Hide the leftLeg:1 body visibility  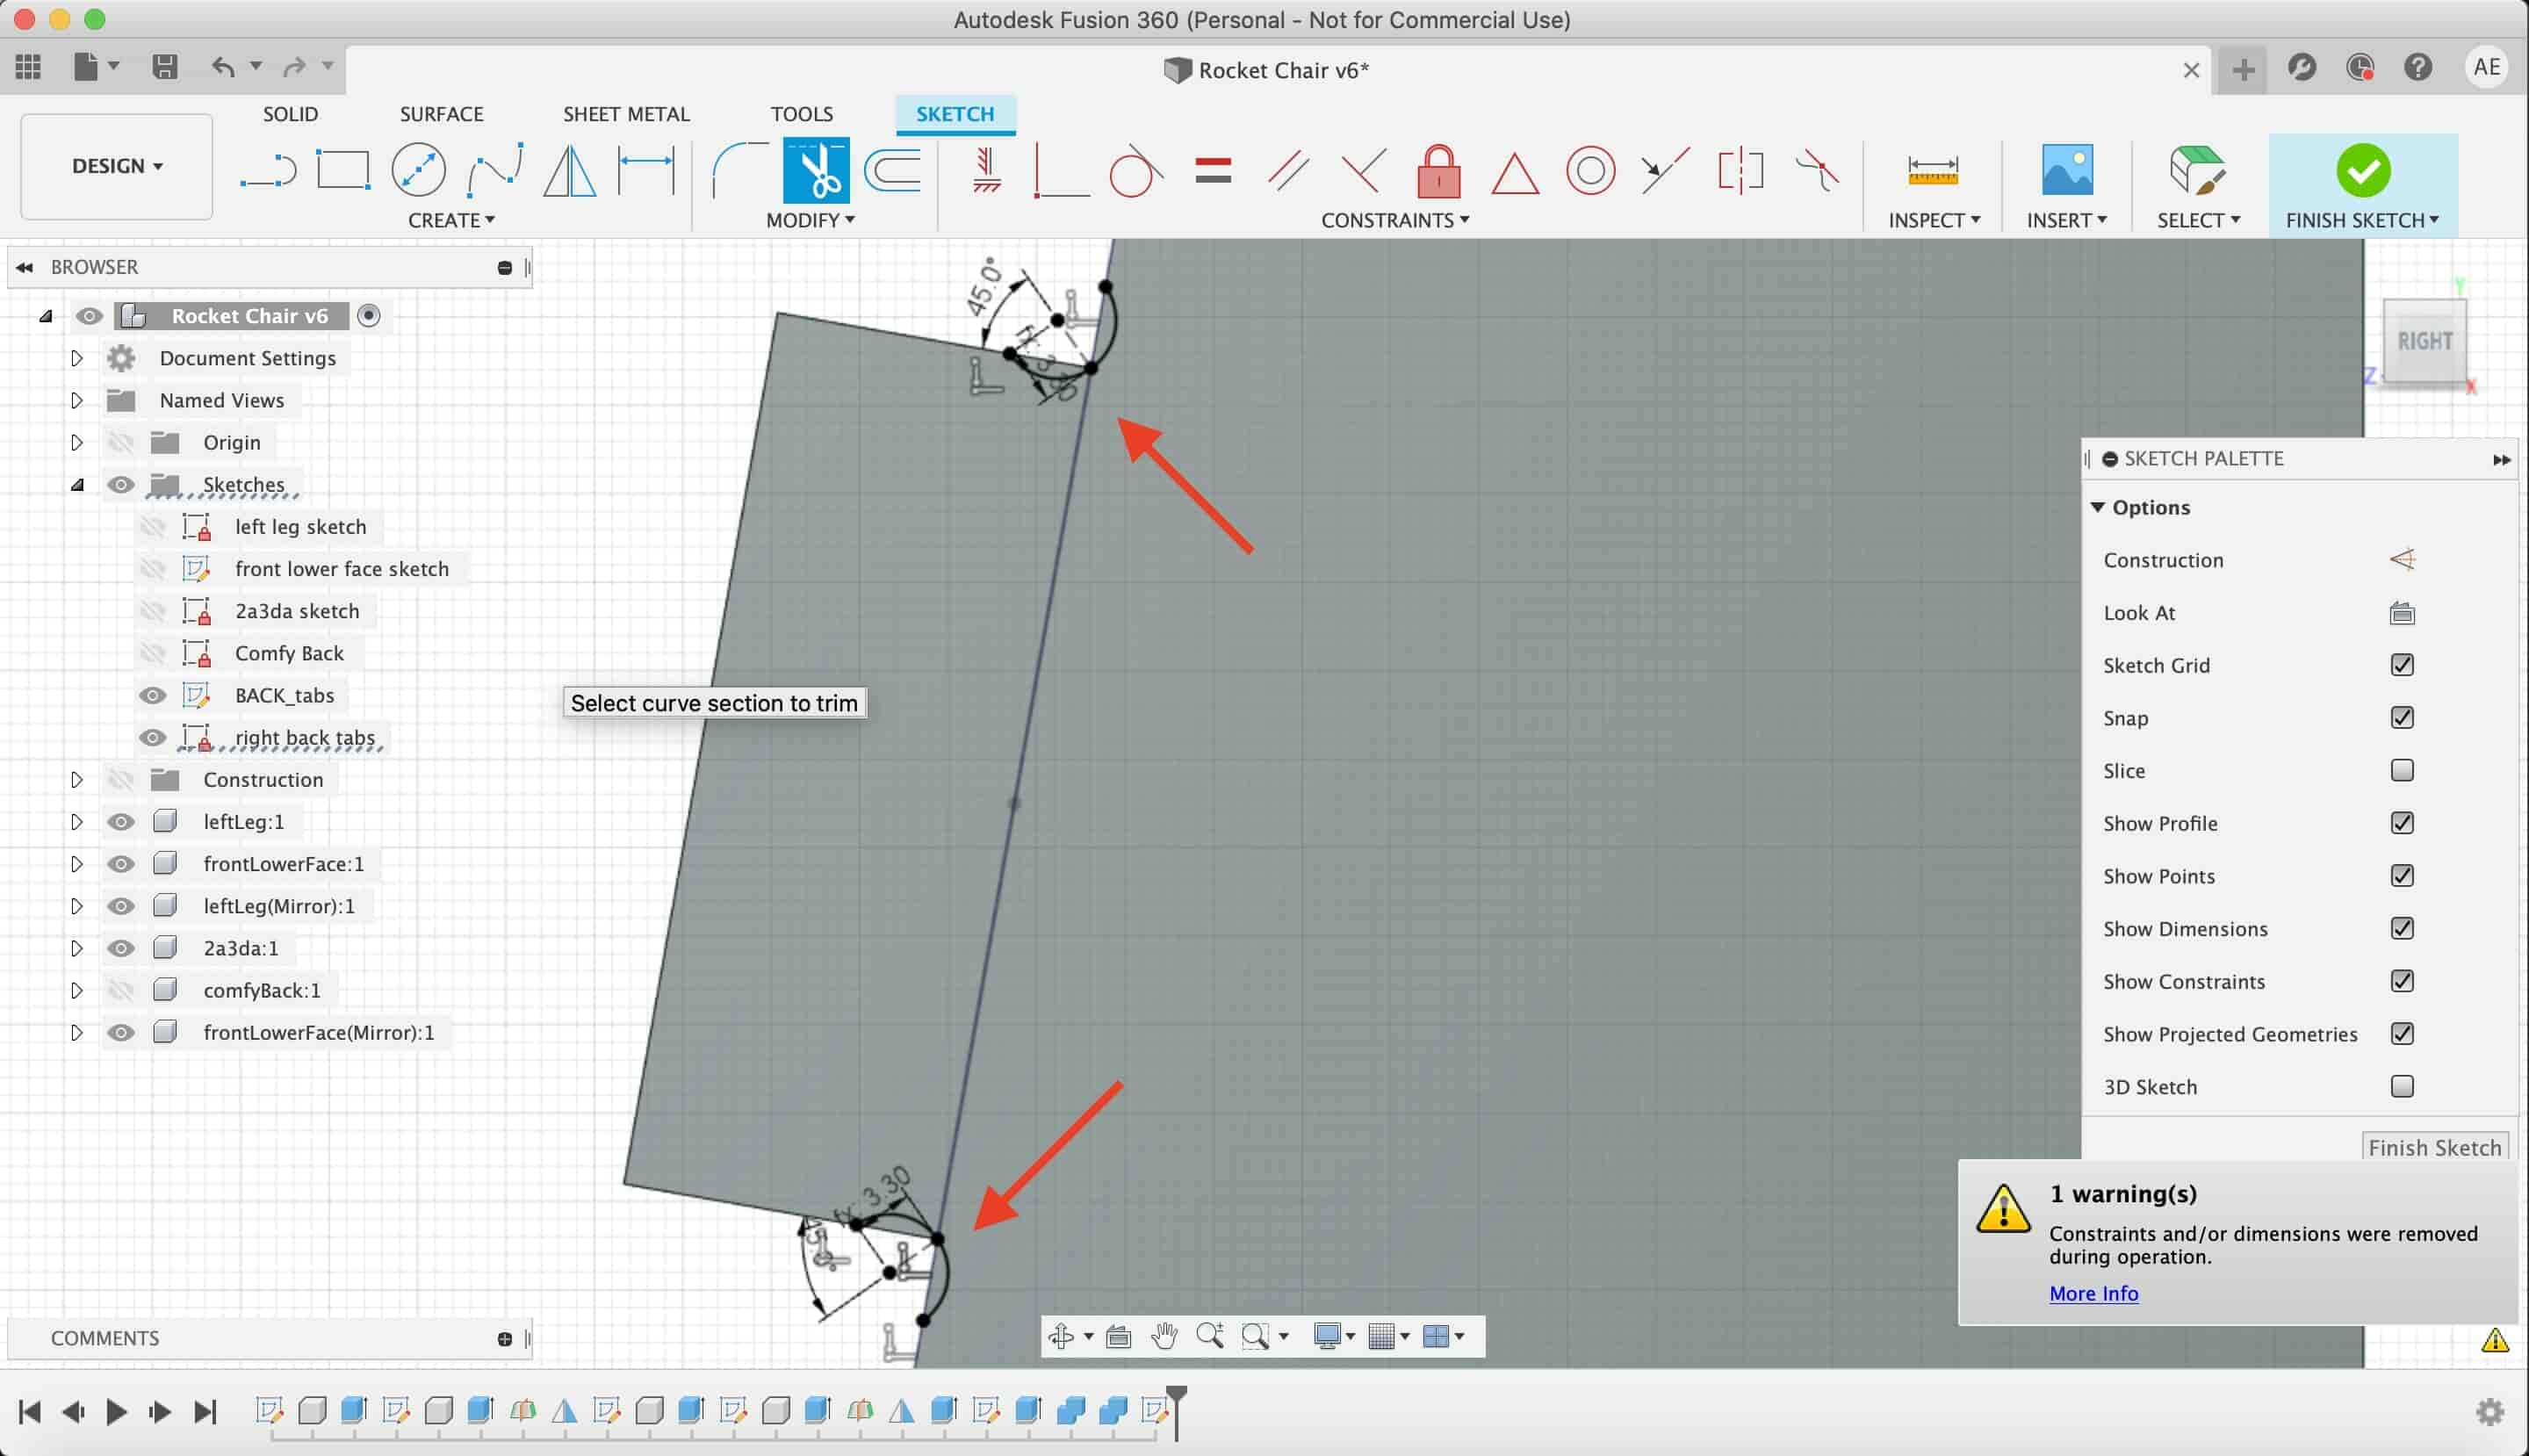(121, 822)
